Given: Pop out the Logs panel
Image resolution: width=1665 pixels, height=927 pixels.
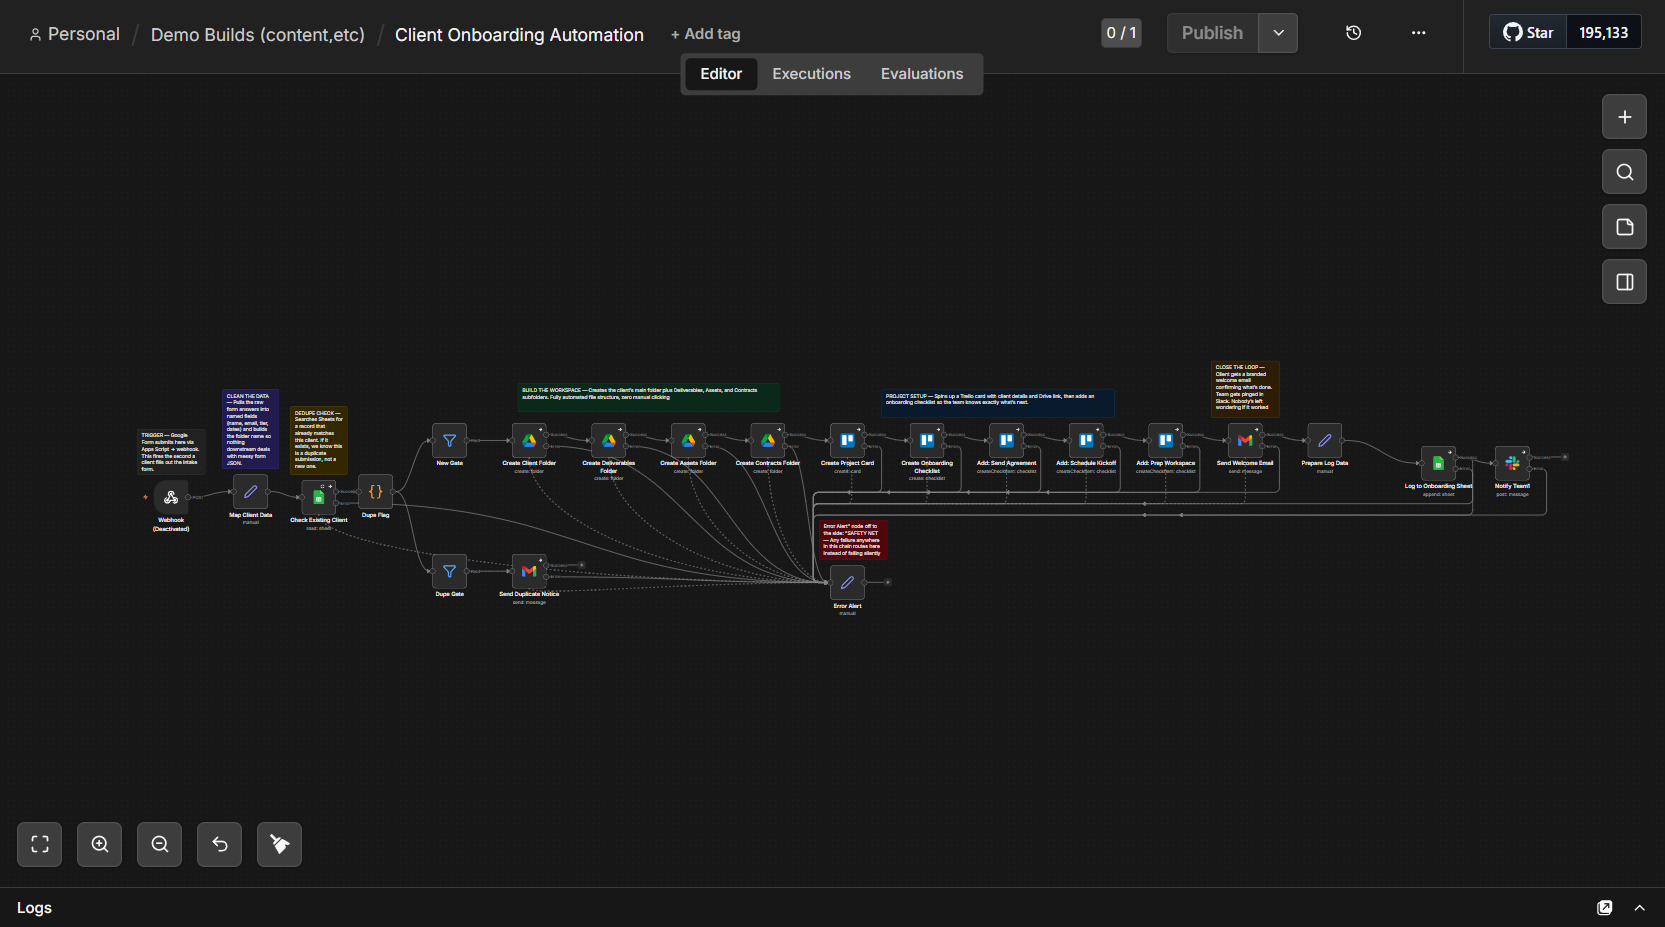Looking at the screenshot, I should (1605, 908).
